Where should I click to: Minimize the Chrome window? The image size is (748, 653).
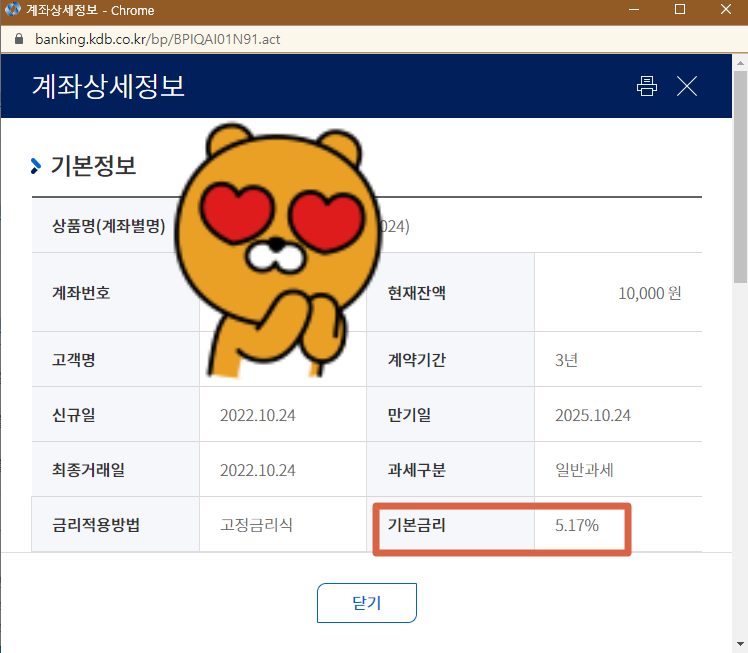[634, 10]
